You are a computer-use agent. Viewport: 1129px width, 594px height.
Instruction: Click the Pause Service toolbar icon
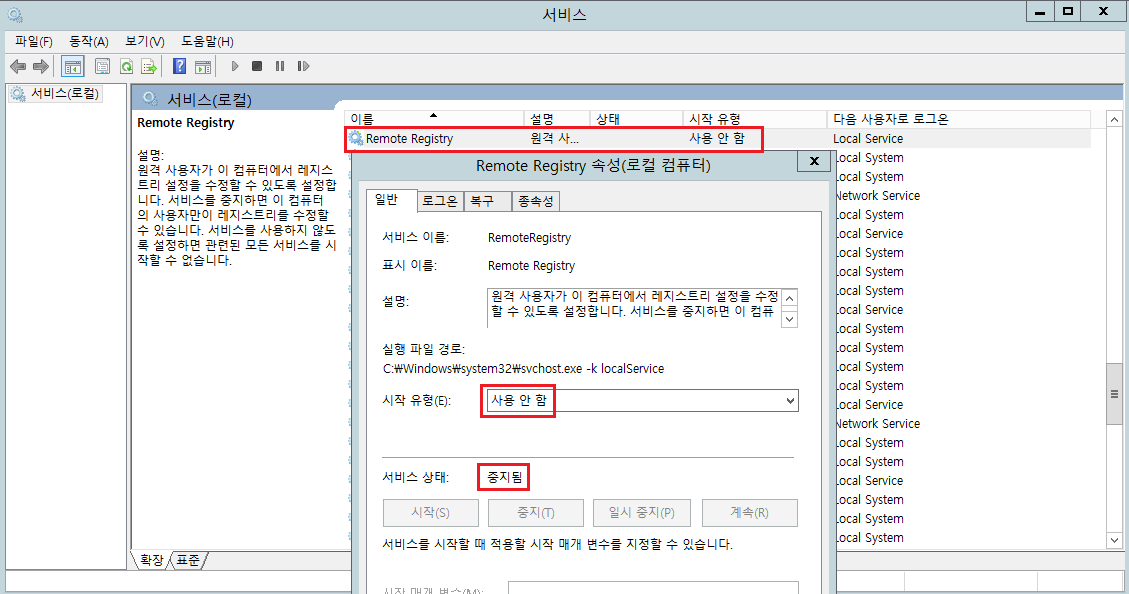[280, 66]
